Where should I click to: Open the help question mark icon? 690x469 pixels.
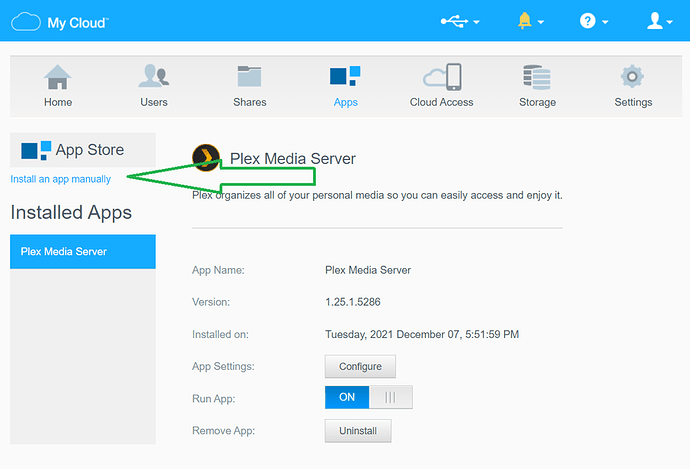(587, 21)
